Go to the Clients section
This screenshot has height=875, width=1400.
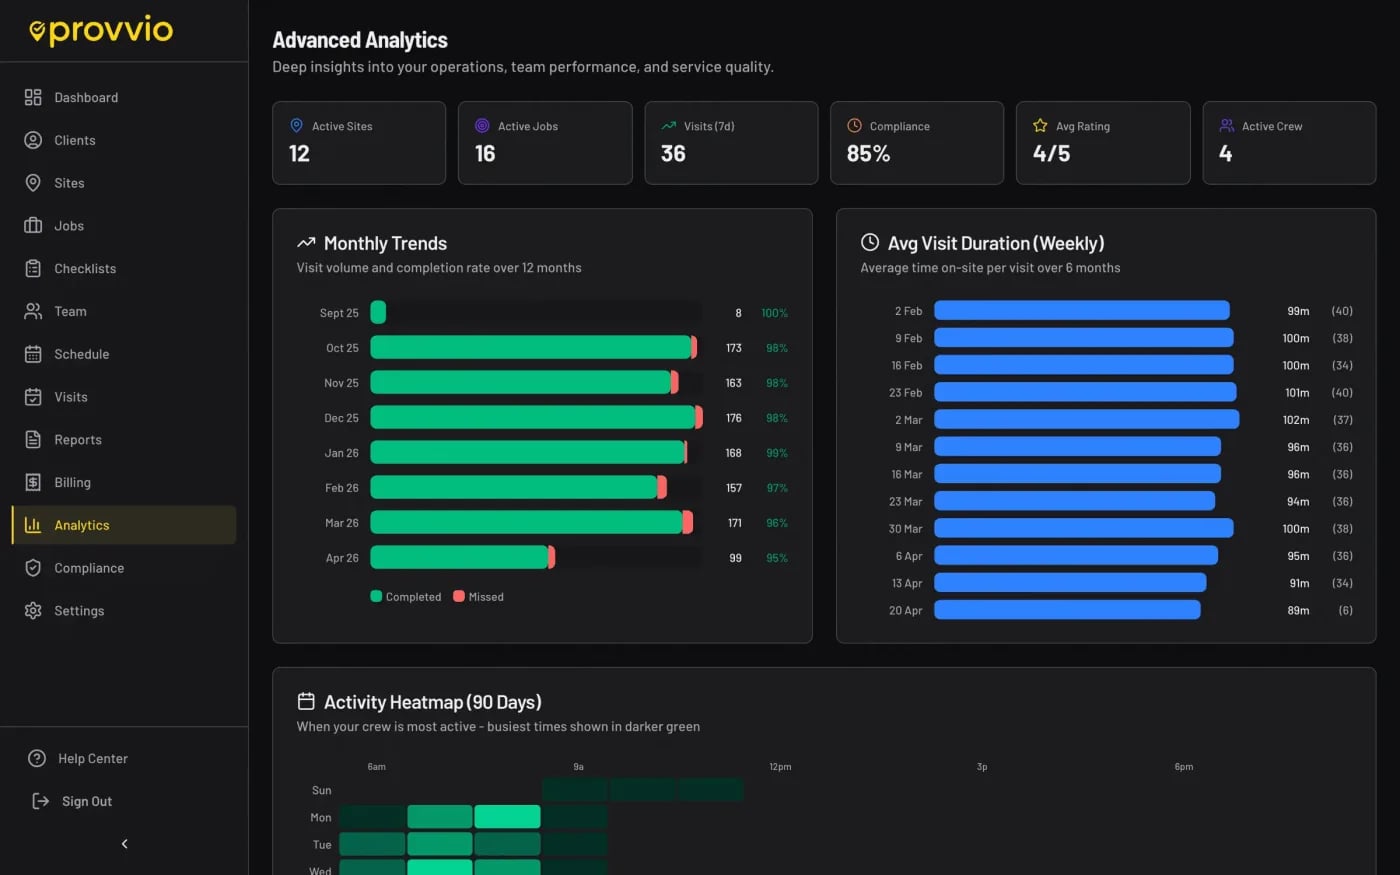(124, 140)
